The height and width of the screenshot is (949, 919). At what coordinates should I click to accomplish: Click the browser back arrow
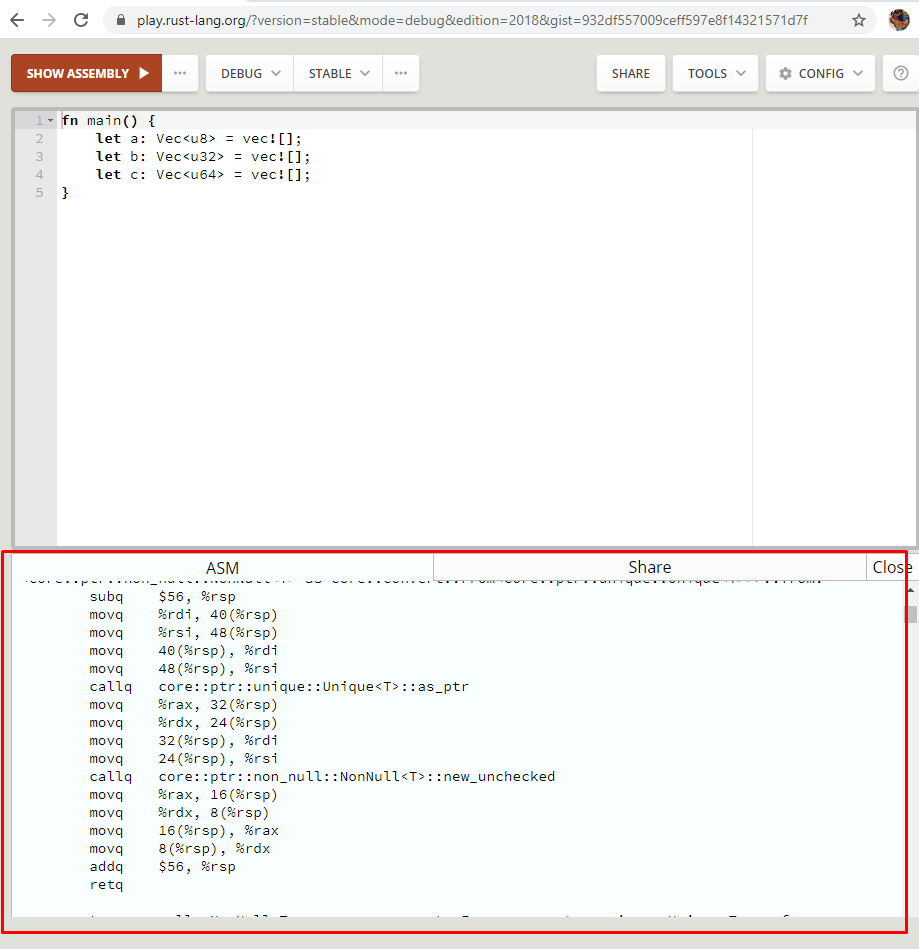click(17, 20)
